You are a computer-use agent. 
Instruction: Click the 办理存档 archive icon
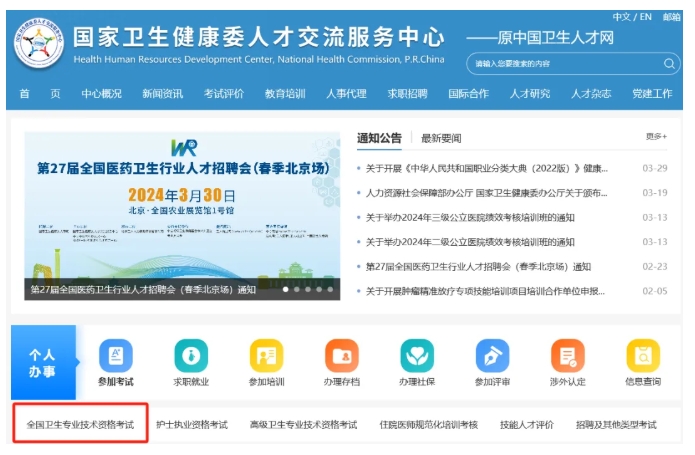342,357
